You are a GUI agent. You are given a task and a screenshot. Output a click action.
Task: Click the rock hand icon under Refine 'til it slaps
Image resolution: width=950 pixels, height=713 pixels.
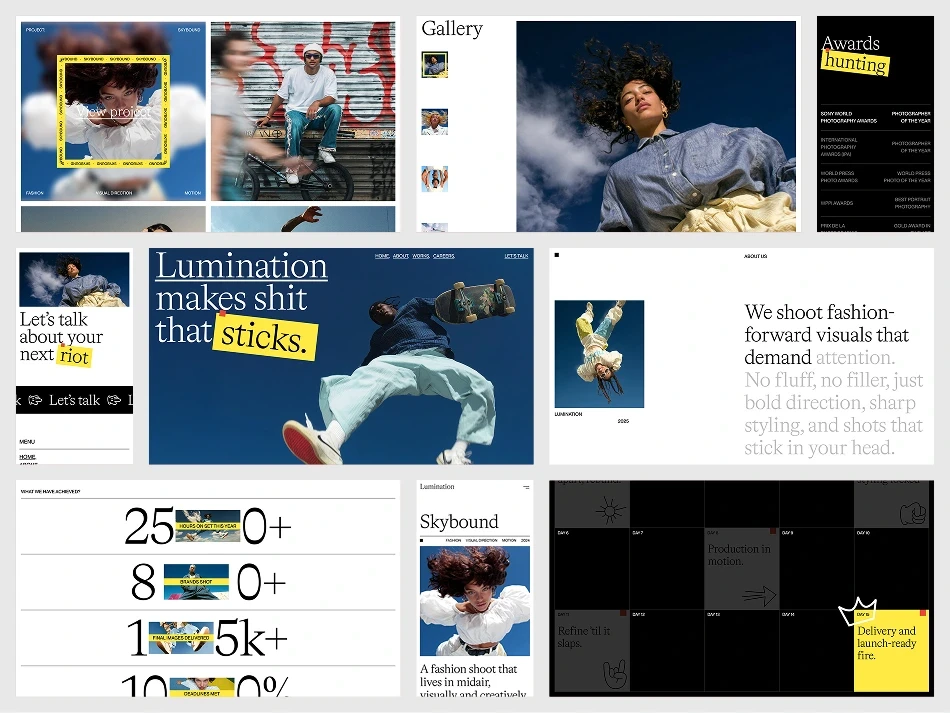616,674
